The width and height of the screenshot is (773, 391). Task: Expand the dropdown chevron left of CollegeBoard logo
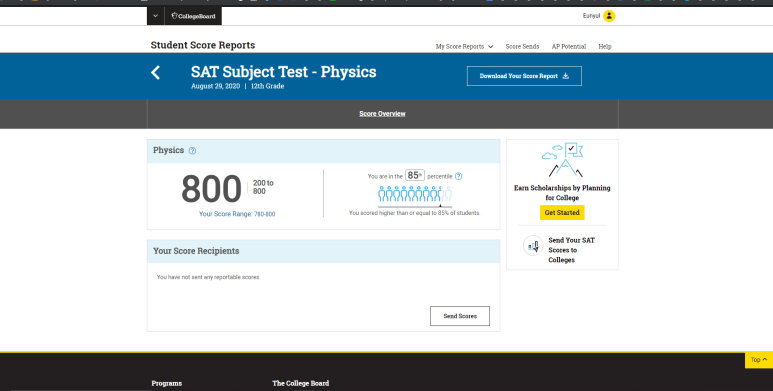point(155,16)
